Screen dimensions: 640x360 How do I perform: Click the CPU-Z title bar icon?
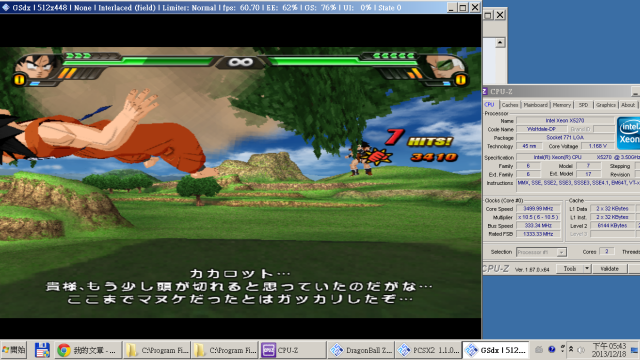pyautogui.click(x=485, y=91)
